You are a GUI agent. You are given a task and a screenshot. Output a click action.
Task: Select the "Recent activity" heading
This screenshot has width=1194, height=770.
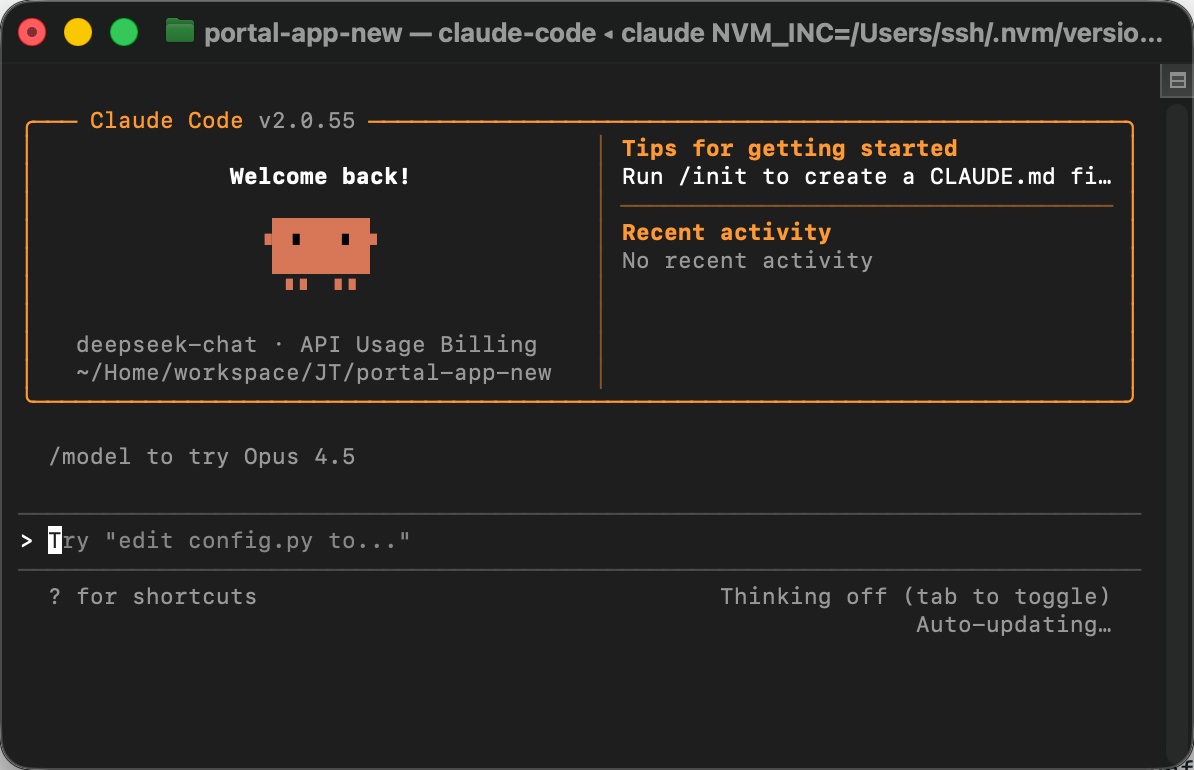coord(726,232)
